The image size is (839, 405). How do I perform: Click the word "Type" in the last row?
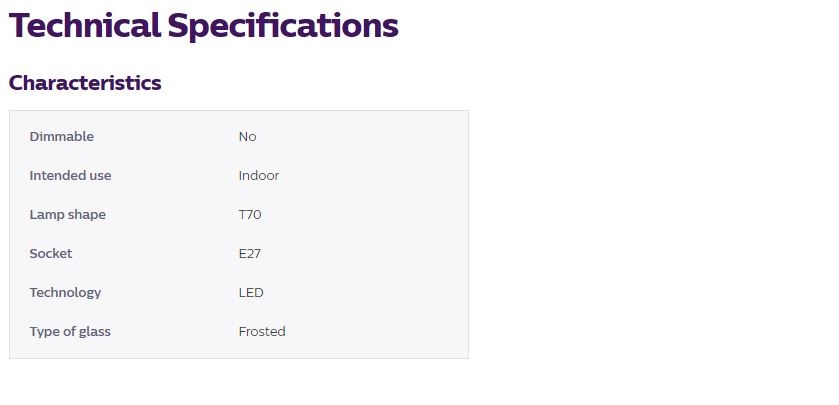point(45,332)
